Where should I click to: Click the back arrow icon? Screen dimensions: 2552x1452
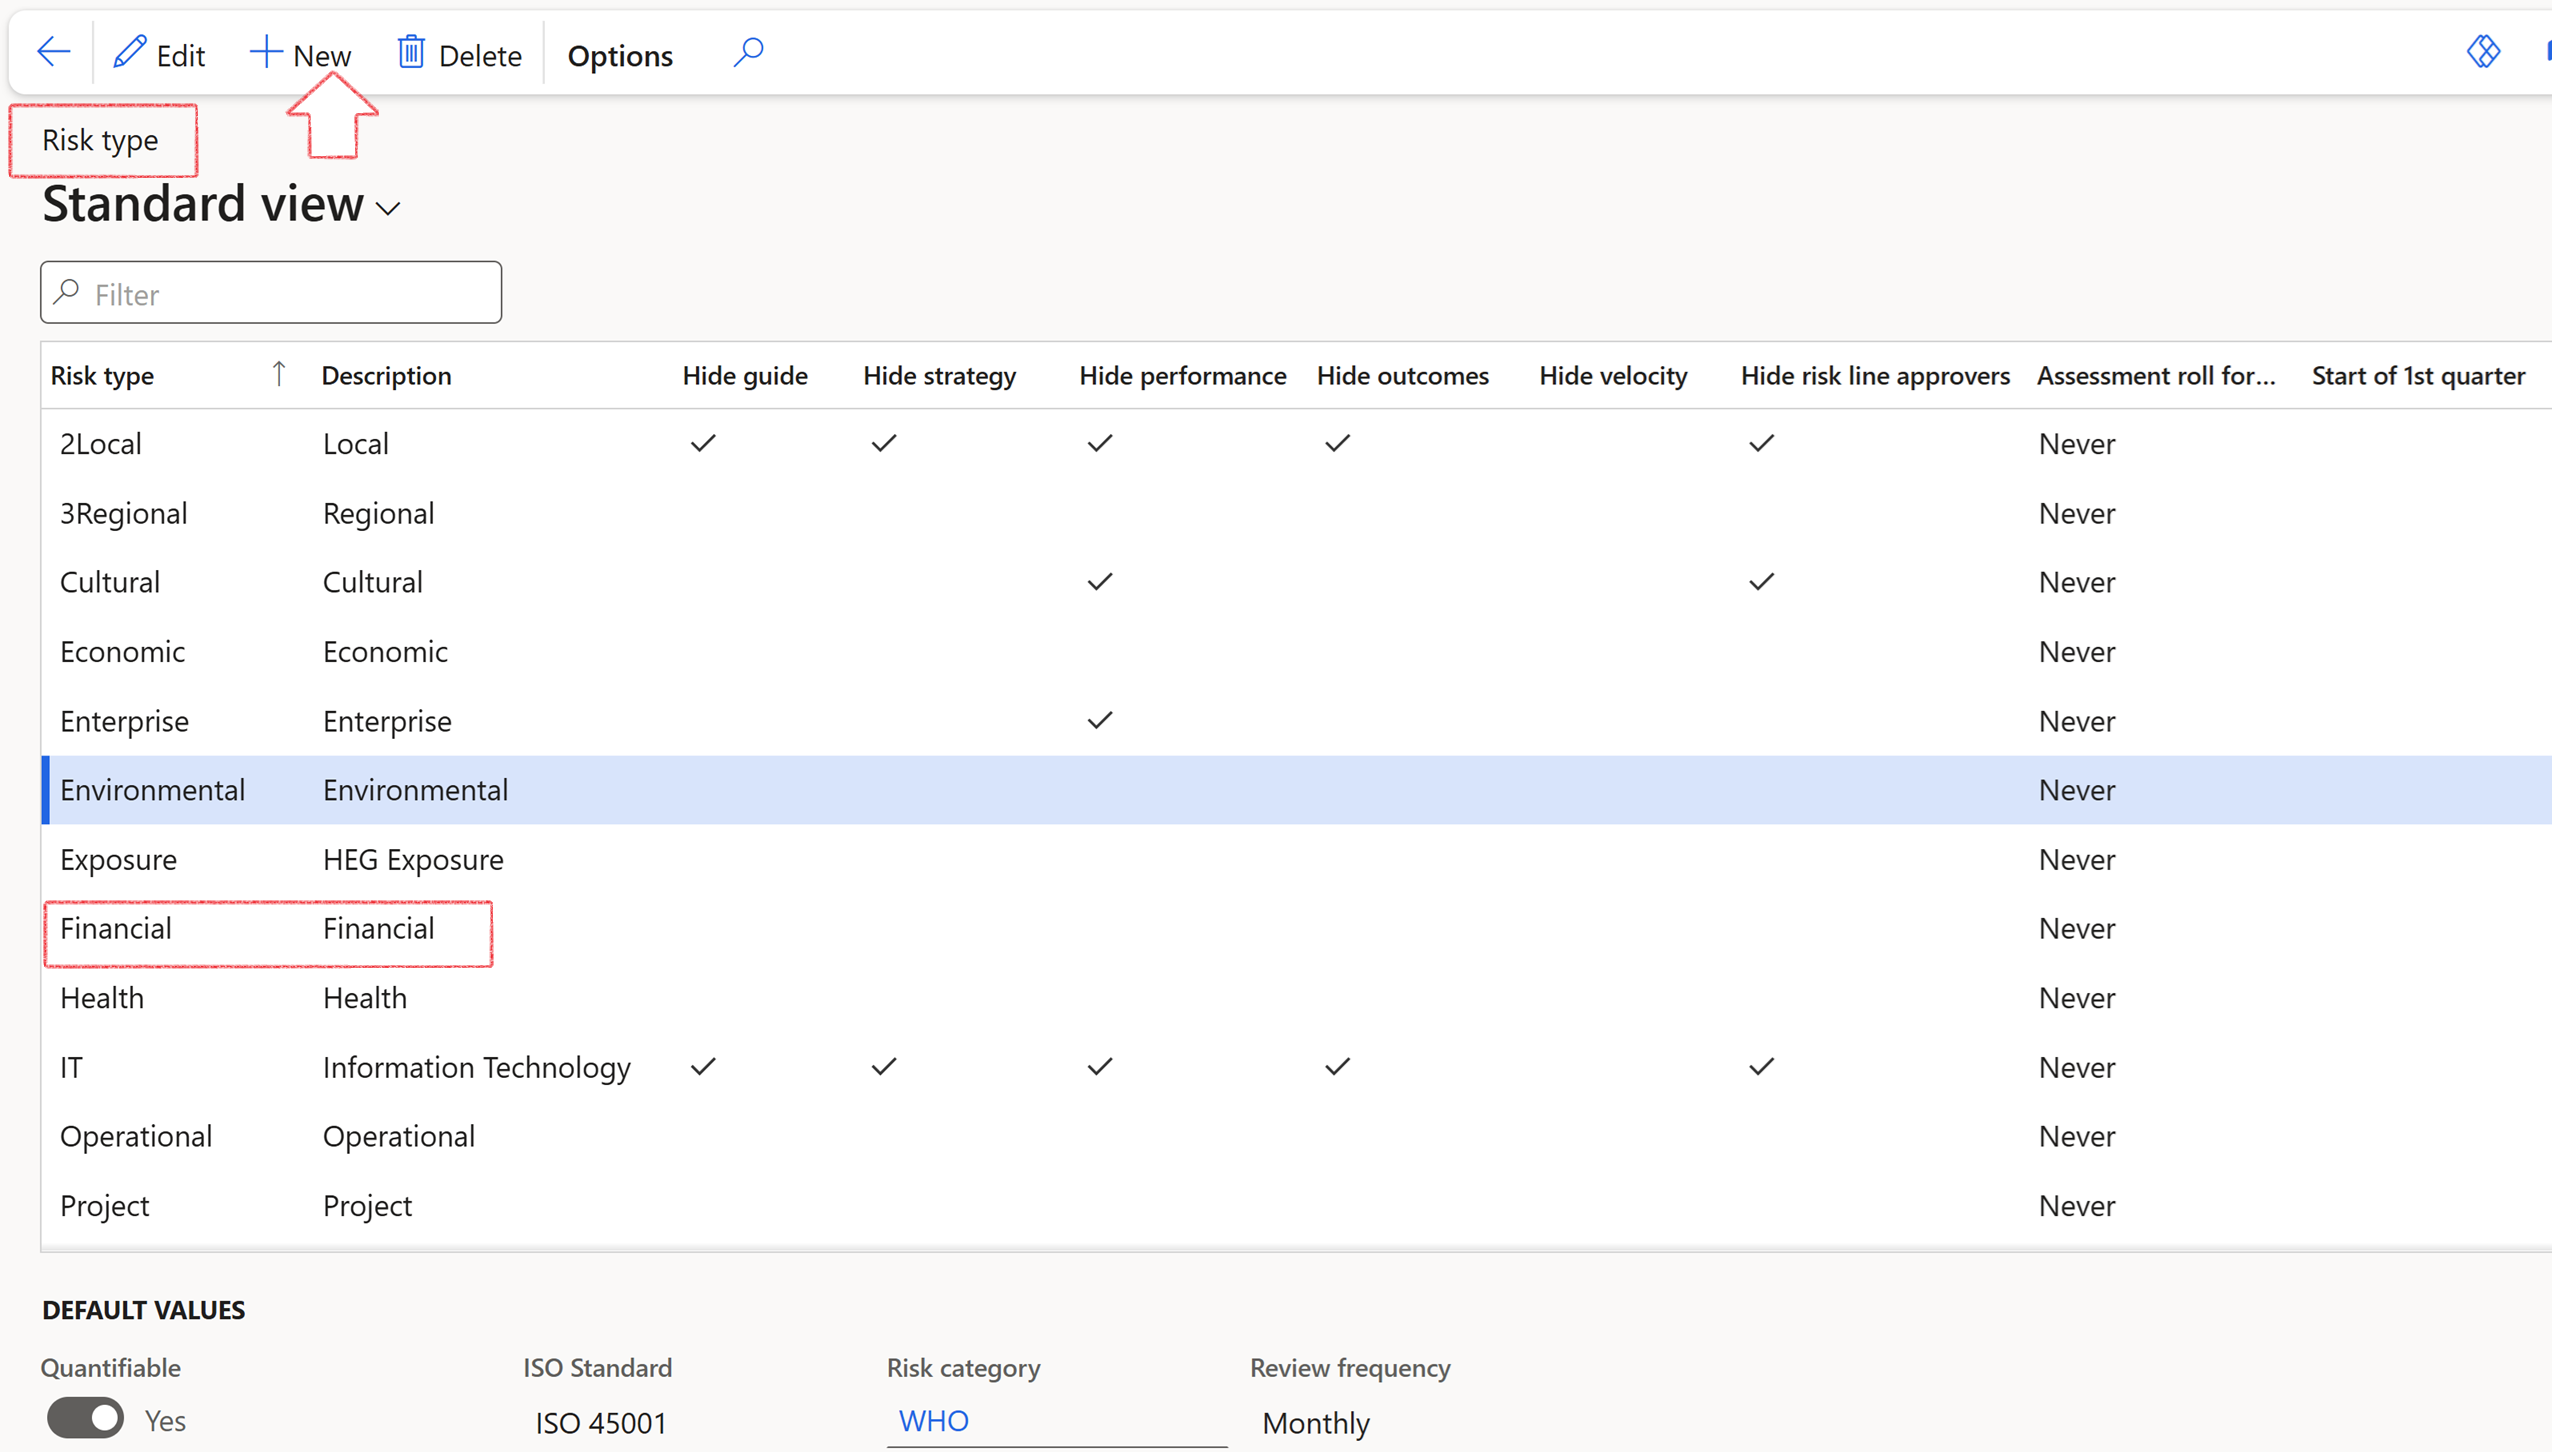(53, 52)
